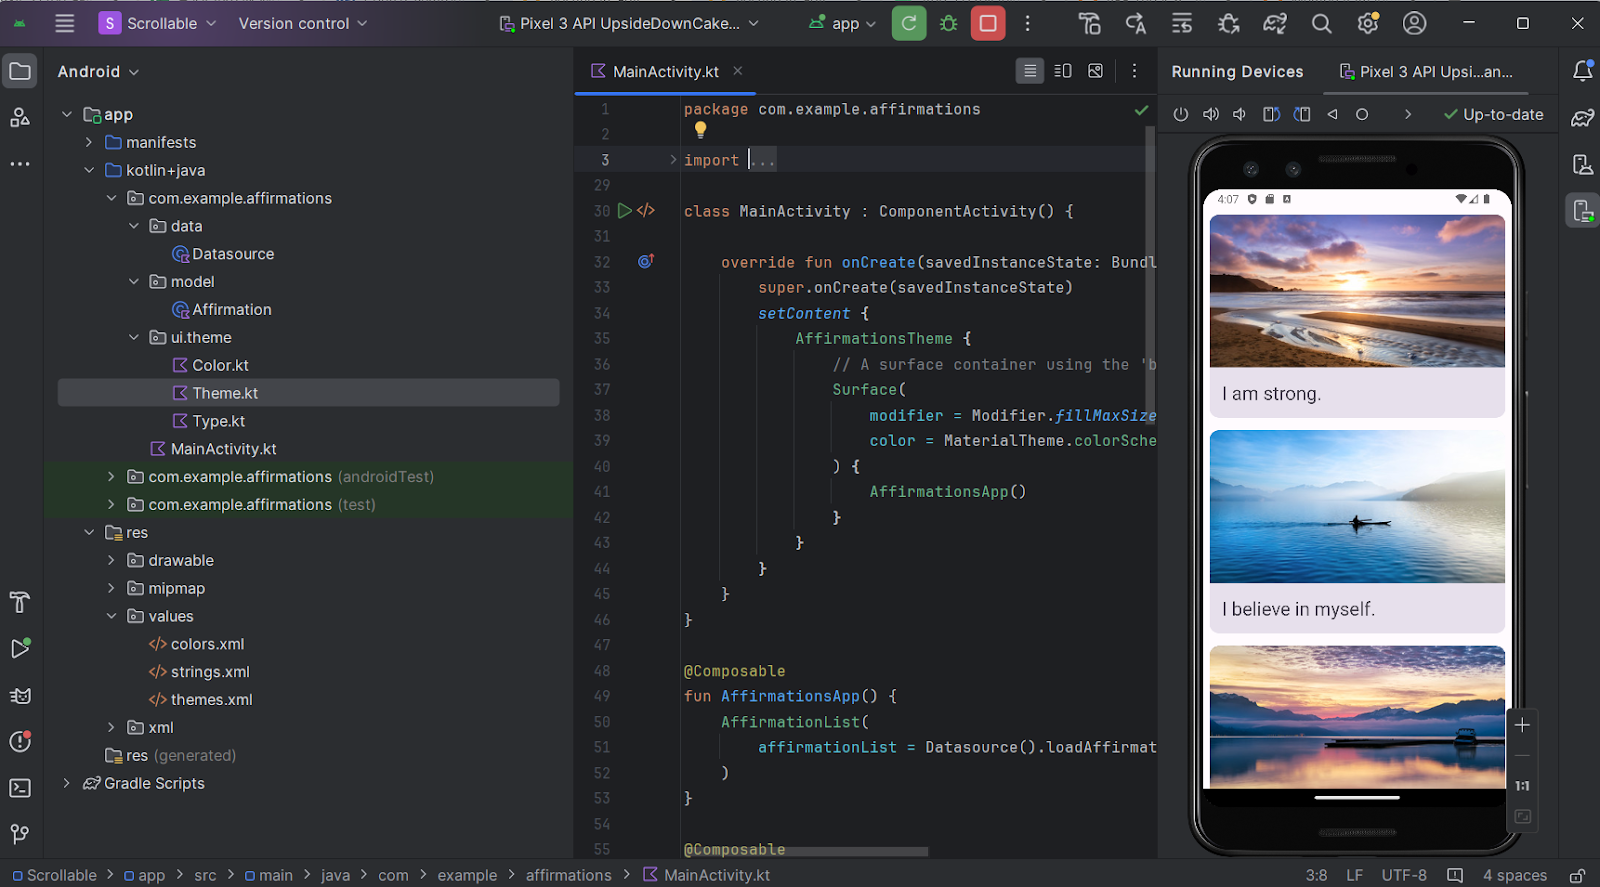Expand the manifests folder

pyautogui.click(x=89, y=142)
